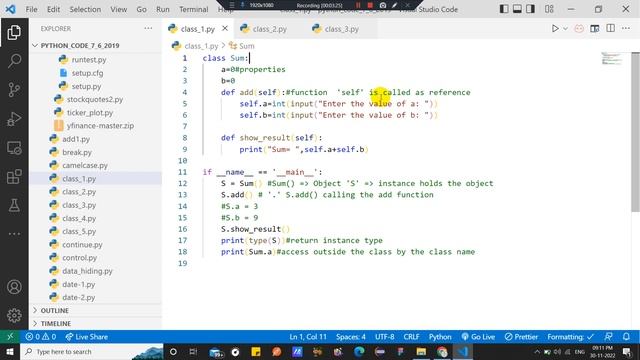Open the File menu
Viewport: 640px width, 360px height.
point(31,9)
